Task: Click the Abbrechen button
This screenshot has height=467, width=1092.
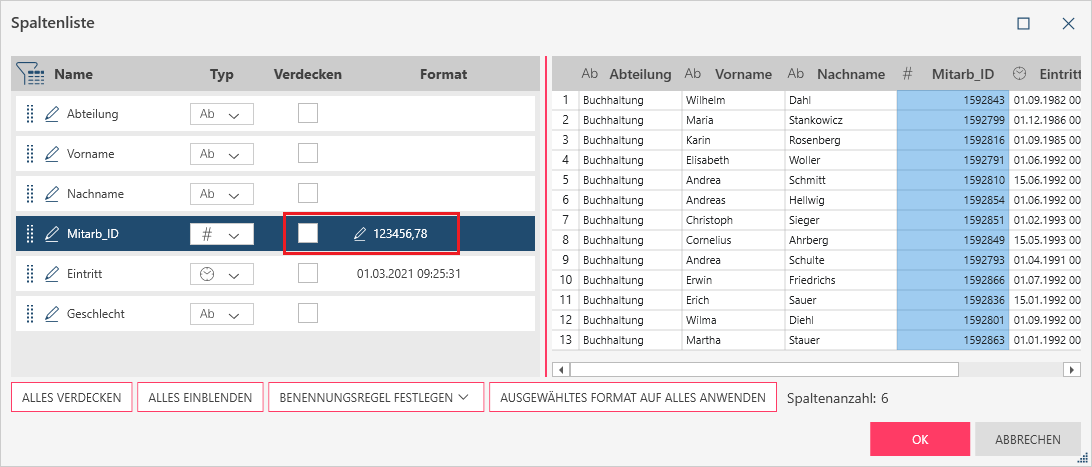Action: 1027,439
